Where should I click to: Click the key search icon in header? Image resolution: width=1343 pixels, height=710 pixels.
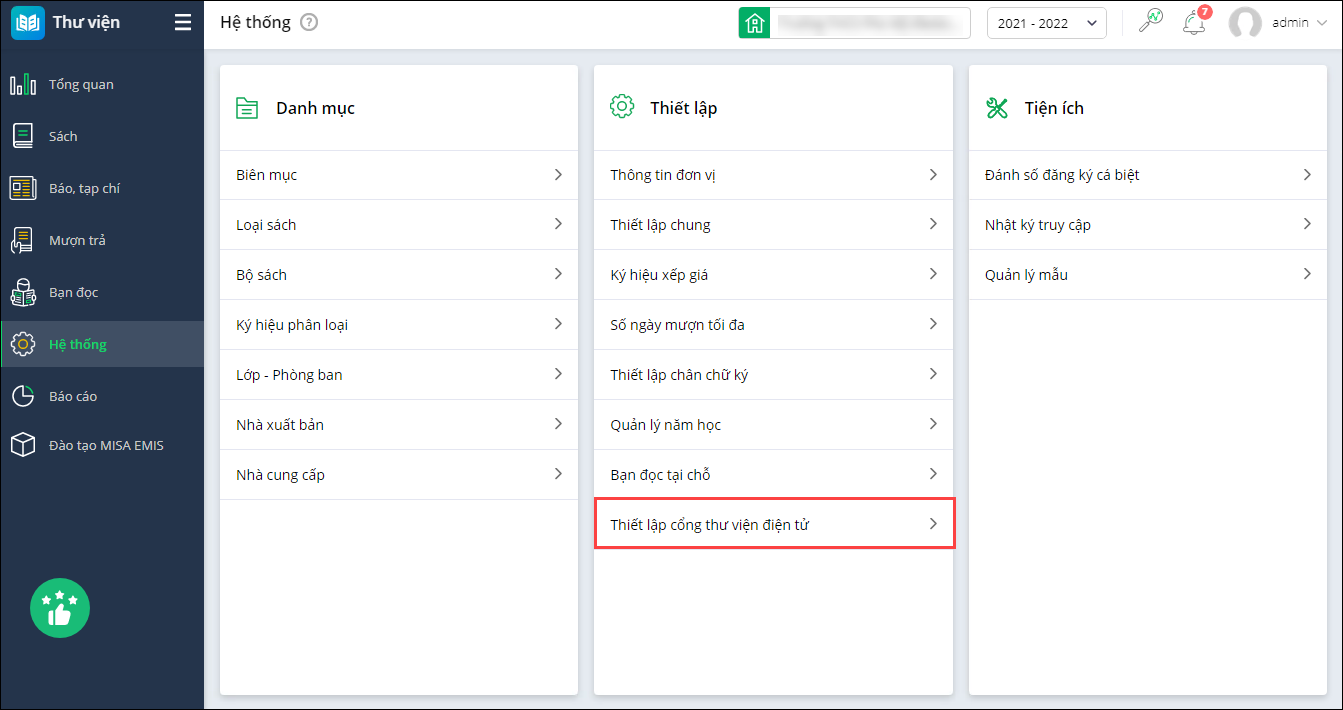tap(1151, 22)
